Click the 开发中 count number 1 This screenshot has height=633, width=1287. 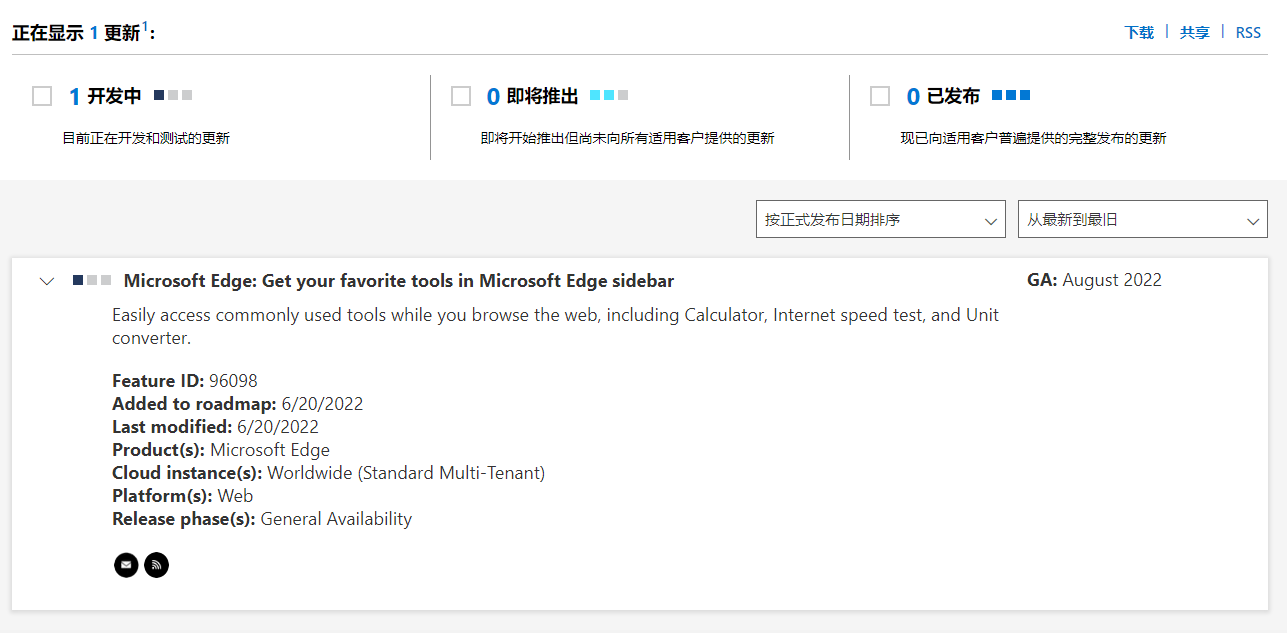(x=74, y=97)
